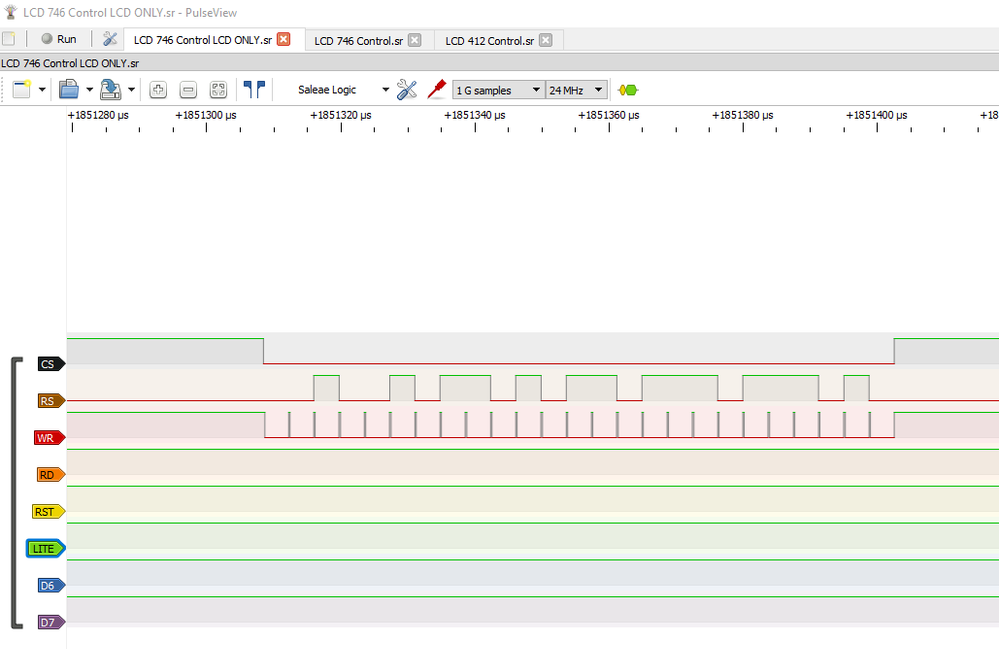Expand the Save options dropdown arrow
This screenshot has height=649, width=999.
coord(131,89)
